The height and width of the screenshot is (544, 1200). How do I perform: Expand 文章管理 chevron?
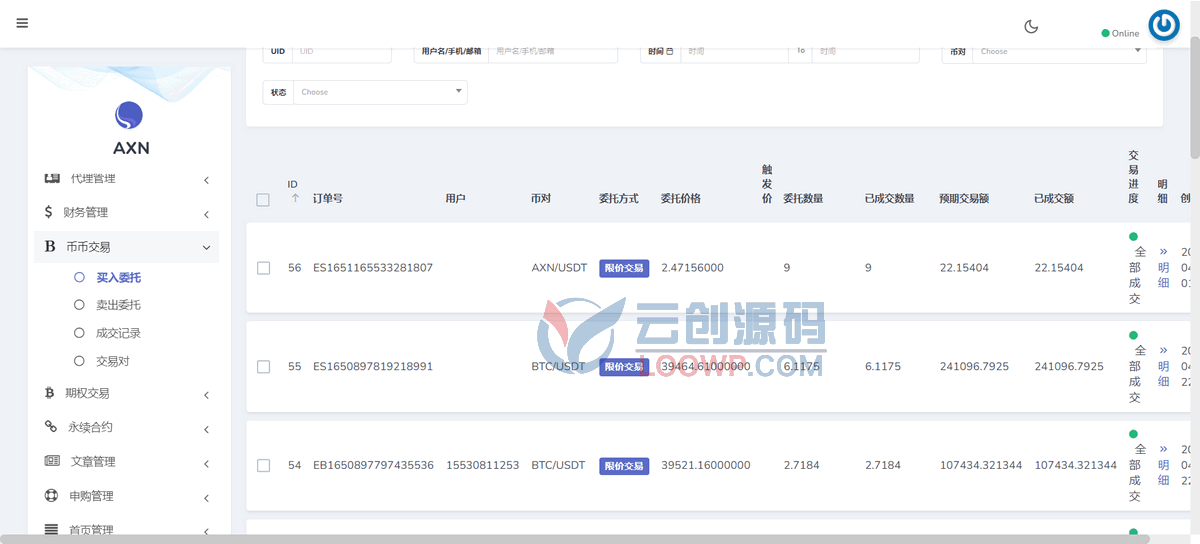coord(206,463)
